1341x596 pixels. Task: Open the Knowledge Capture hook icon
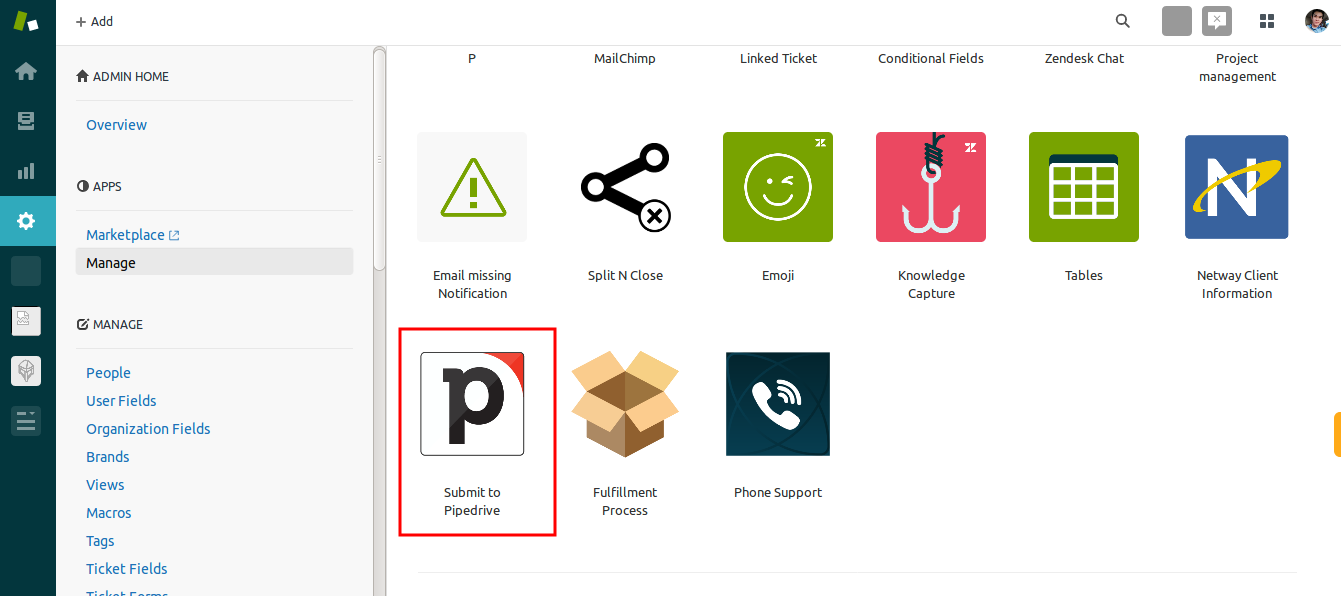point(931,187)
